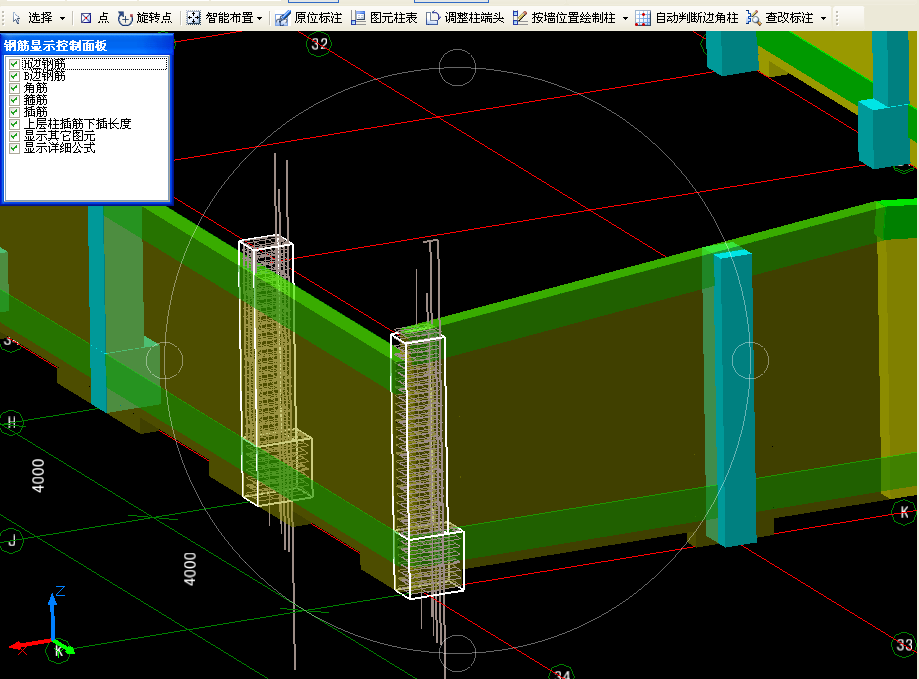This screenshot has height=679, width=919.
Task: Click the 调整柱端头 toolbar label
Action: (474, 18)
